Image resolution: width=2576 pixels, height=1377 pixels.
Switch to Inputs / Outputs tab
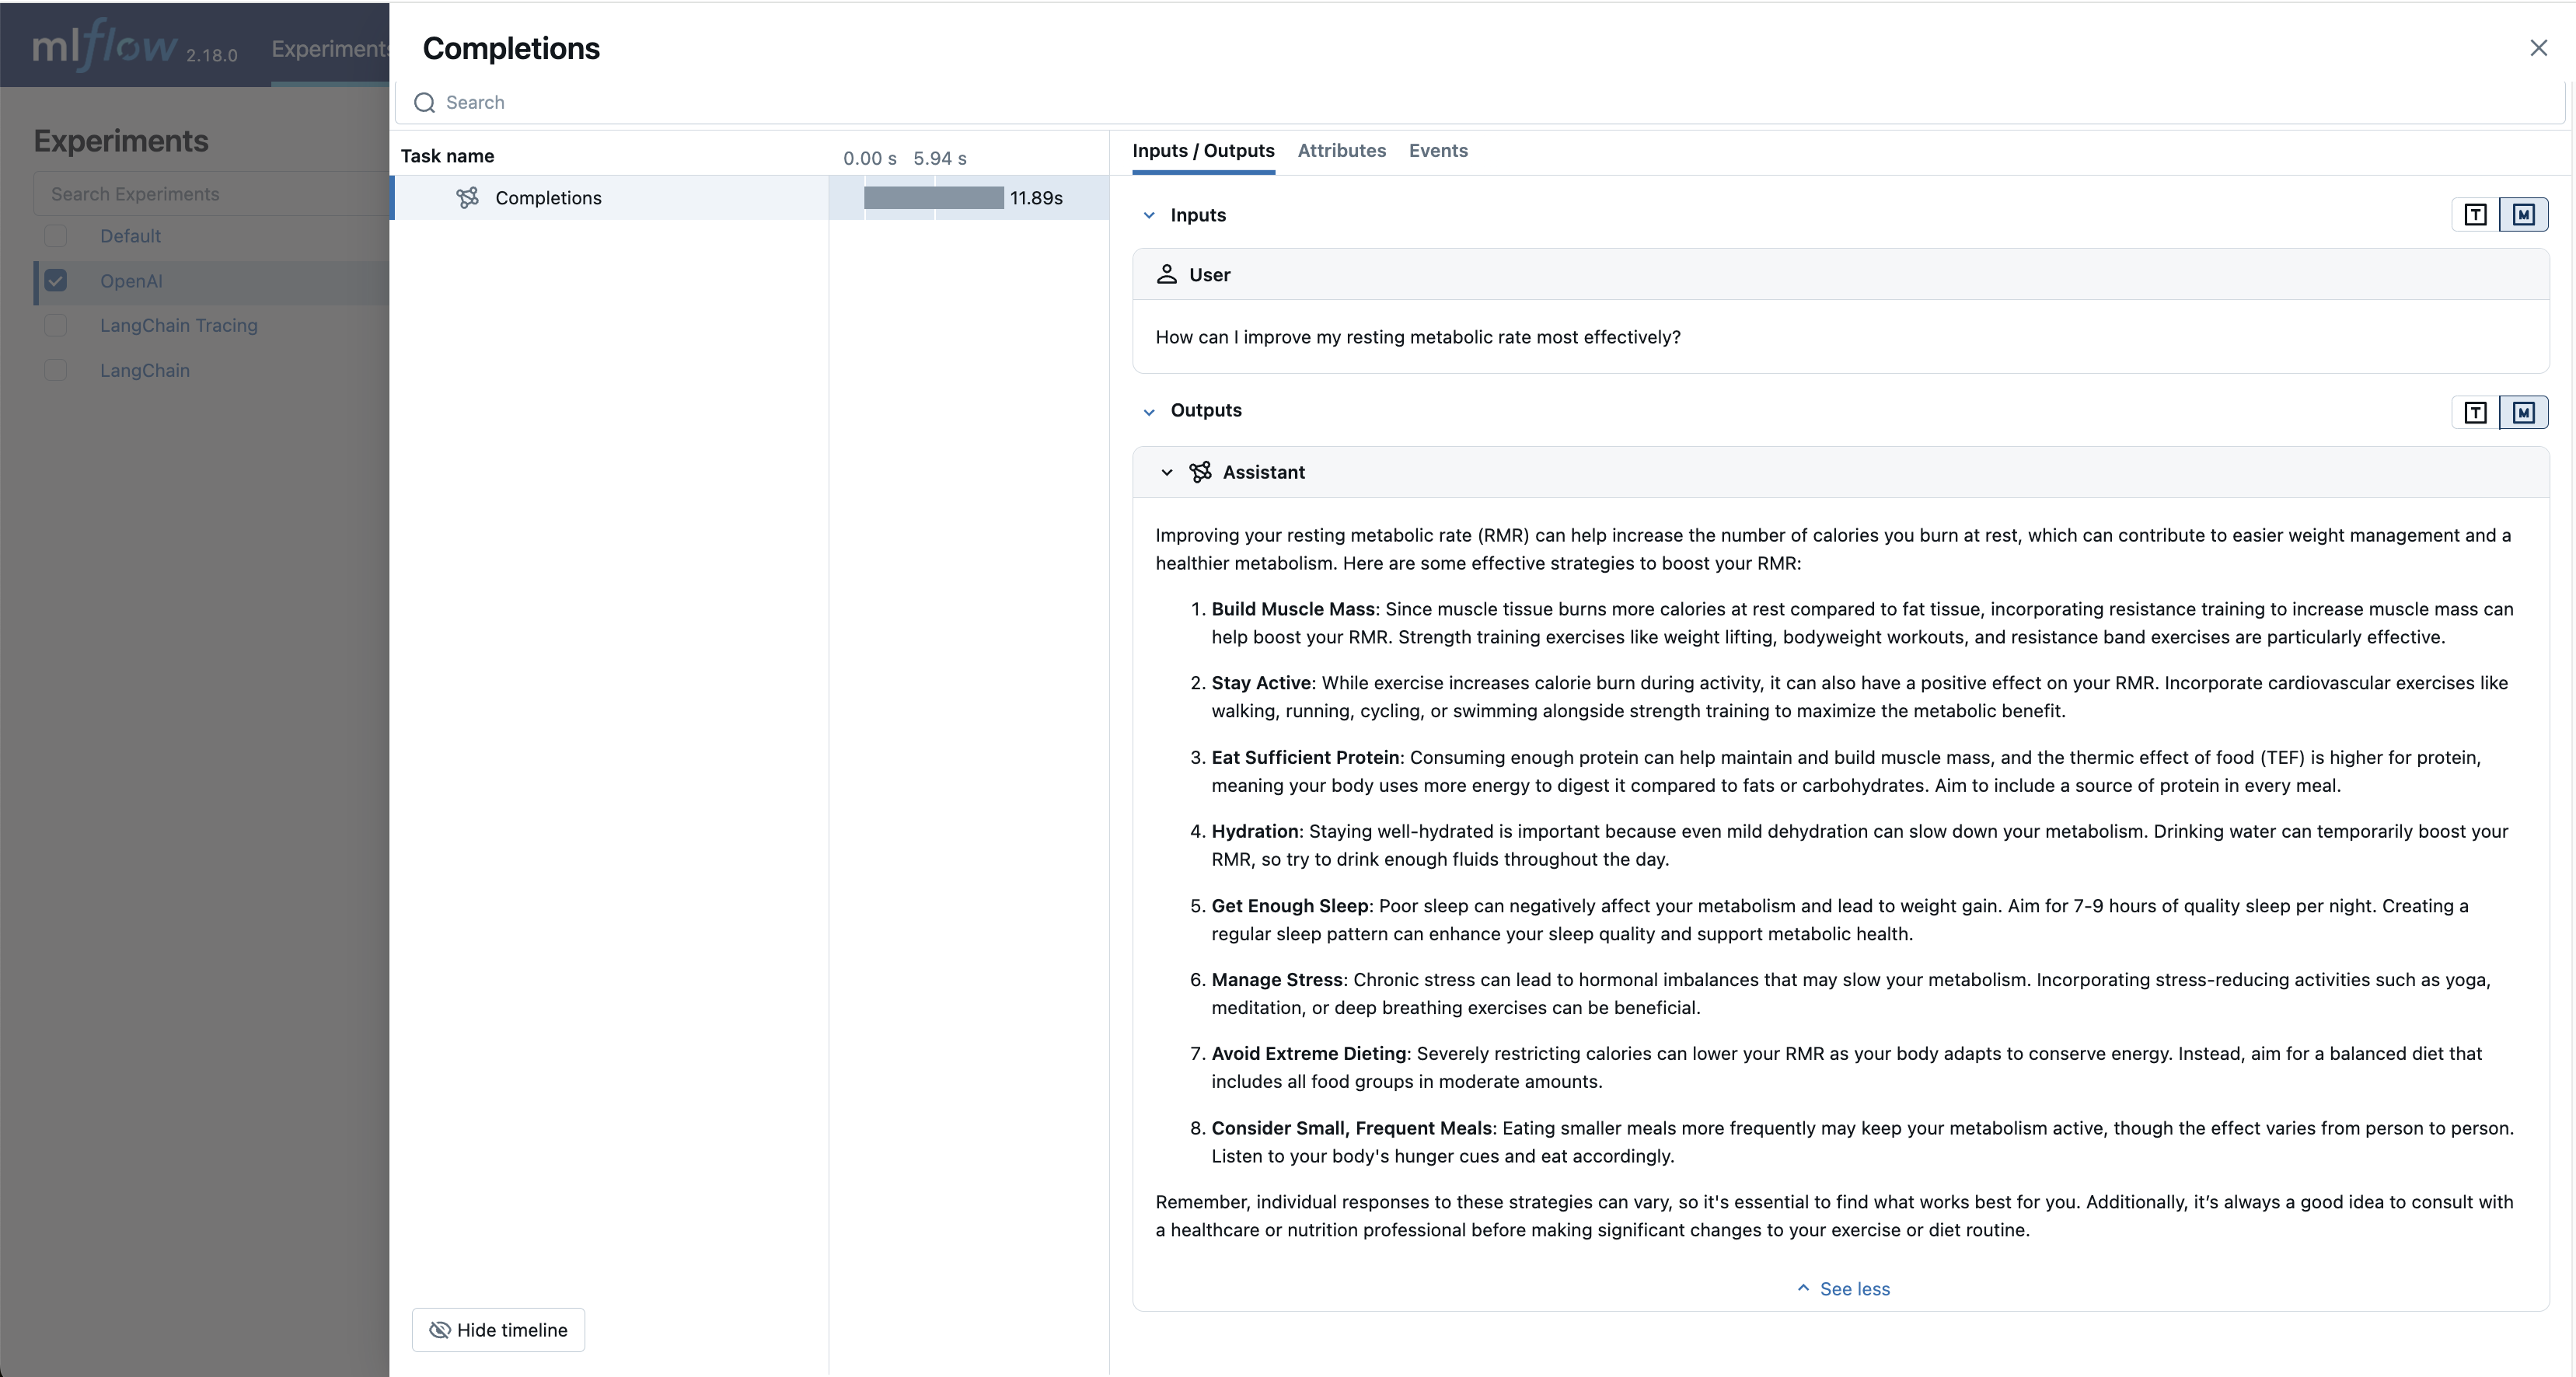[x=1203, y=151]
